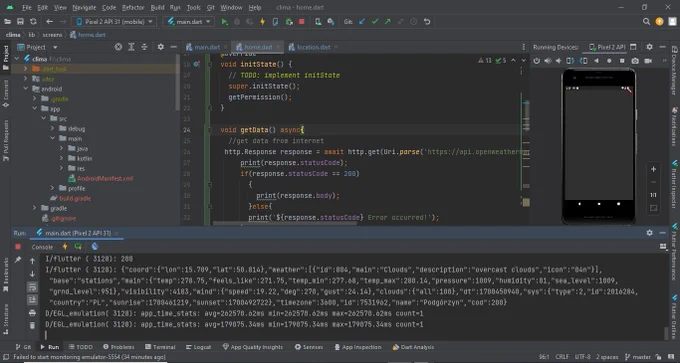Click the emulator overview square button
This screenshot has height=363, width=680.
pos(622,61)
